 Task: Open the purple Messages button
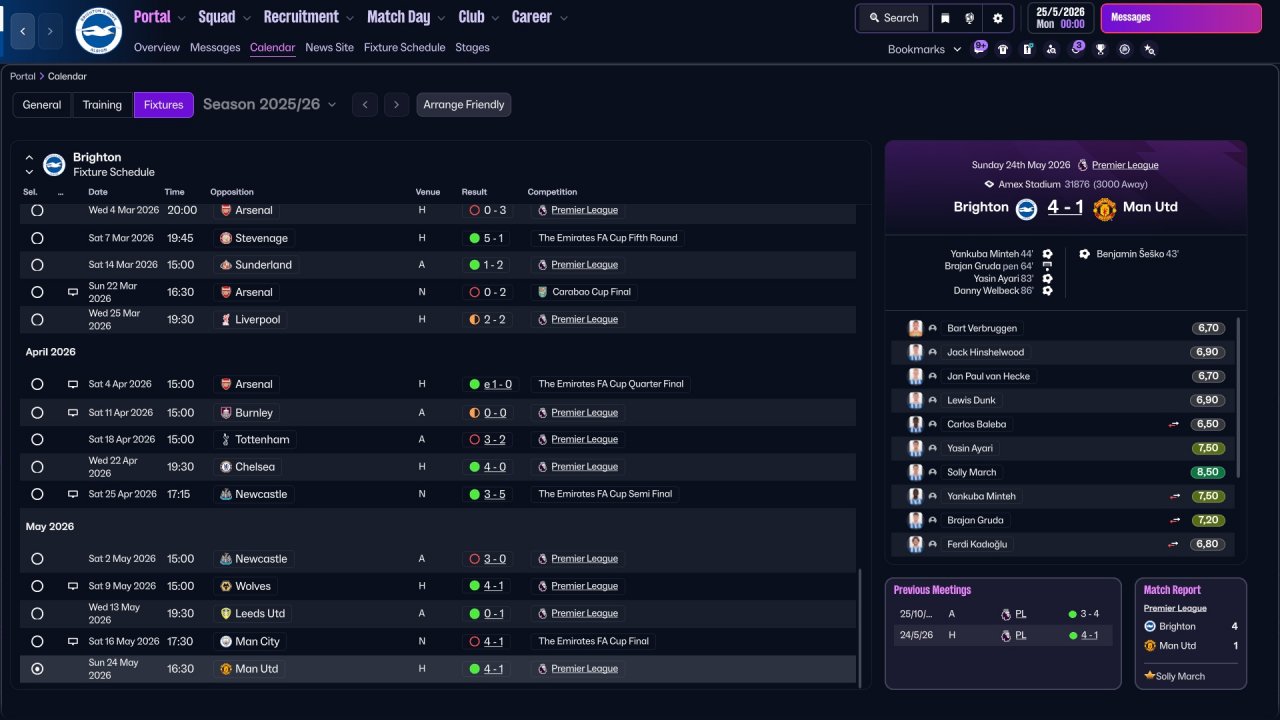(x=1181, y=18)
